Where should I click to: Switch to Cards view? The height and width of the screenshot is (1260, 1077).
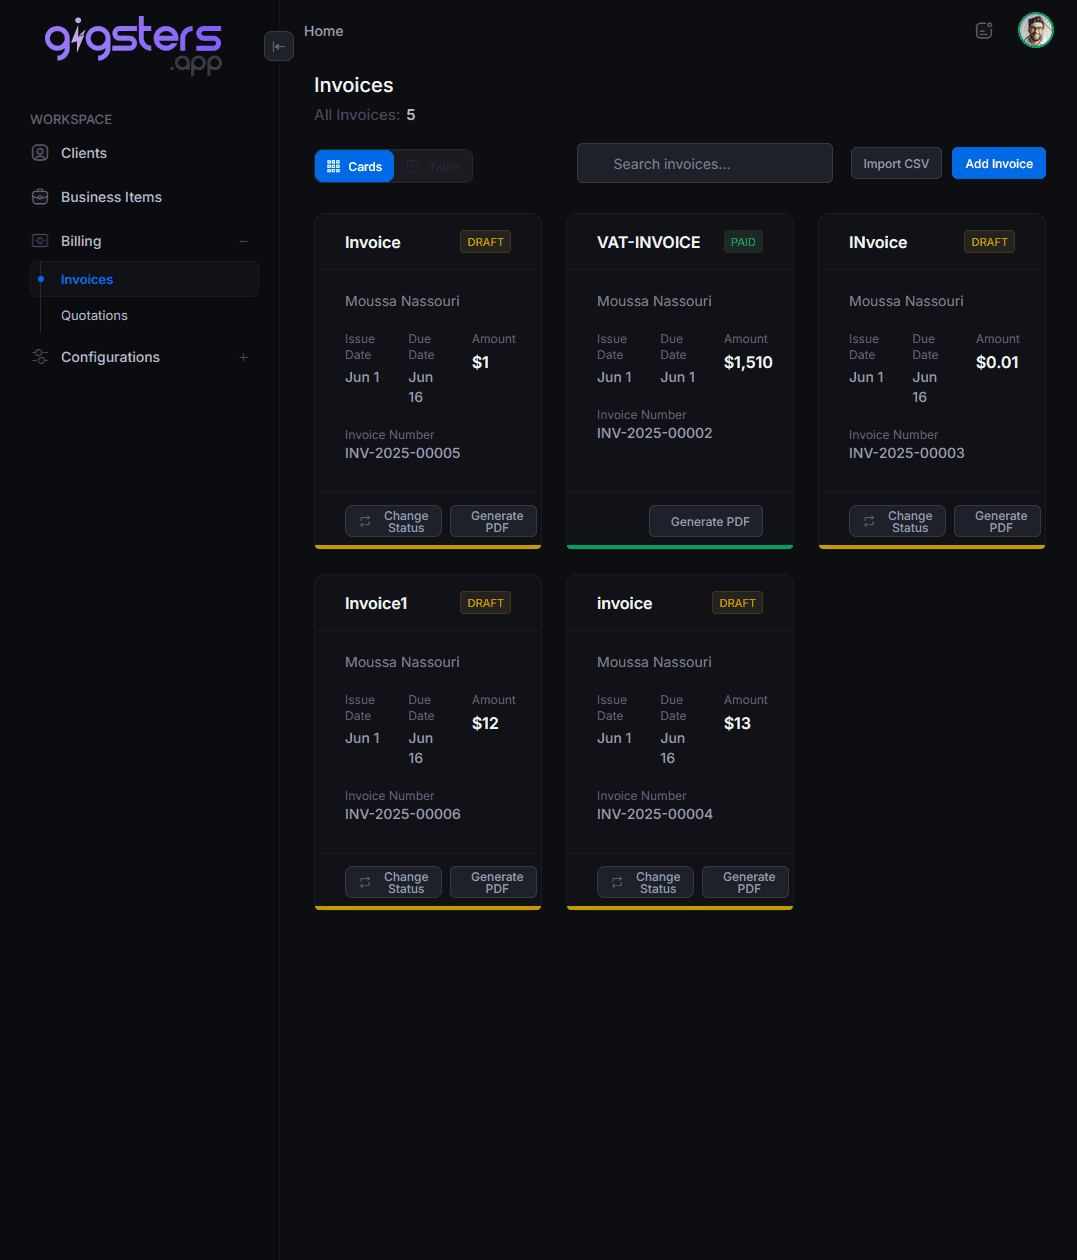click(x=355, y=166)
